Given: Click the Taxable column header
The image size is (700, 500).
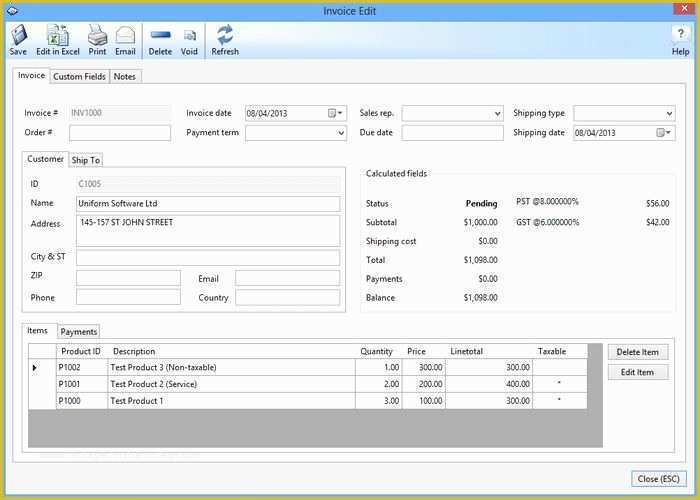Looking at the screenshot, I should coord(560,351).
